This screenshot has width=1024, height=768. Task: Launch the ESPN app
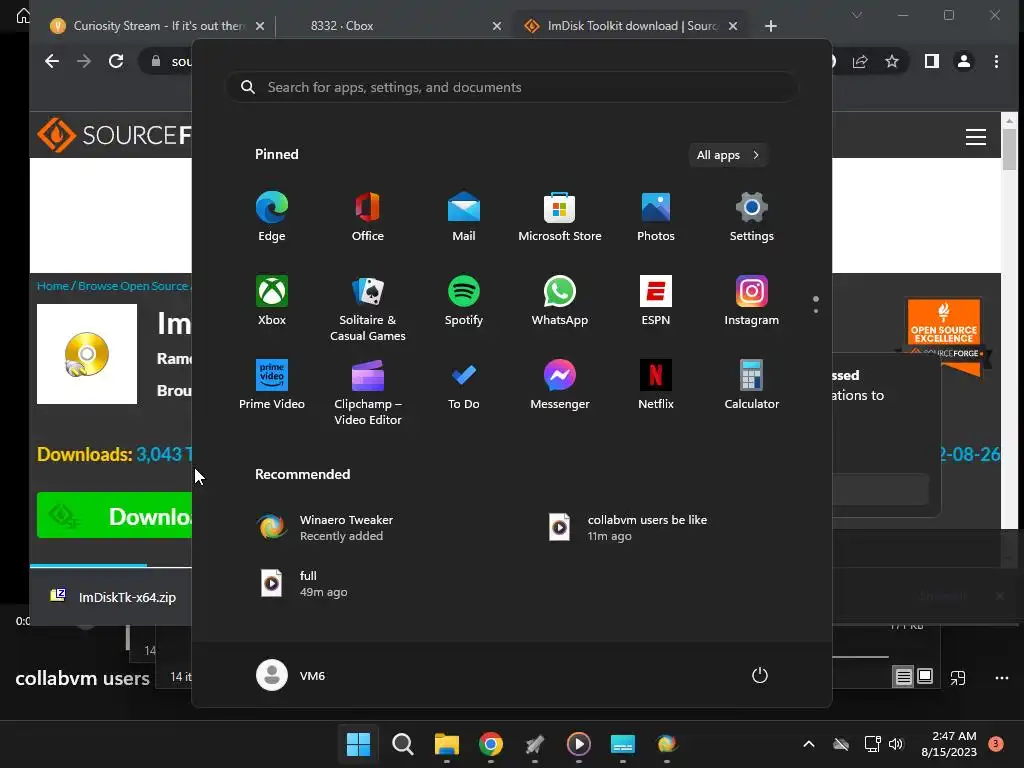coord(656,301)
